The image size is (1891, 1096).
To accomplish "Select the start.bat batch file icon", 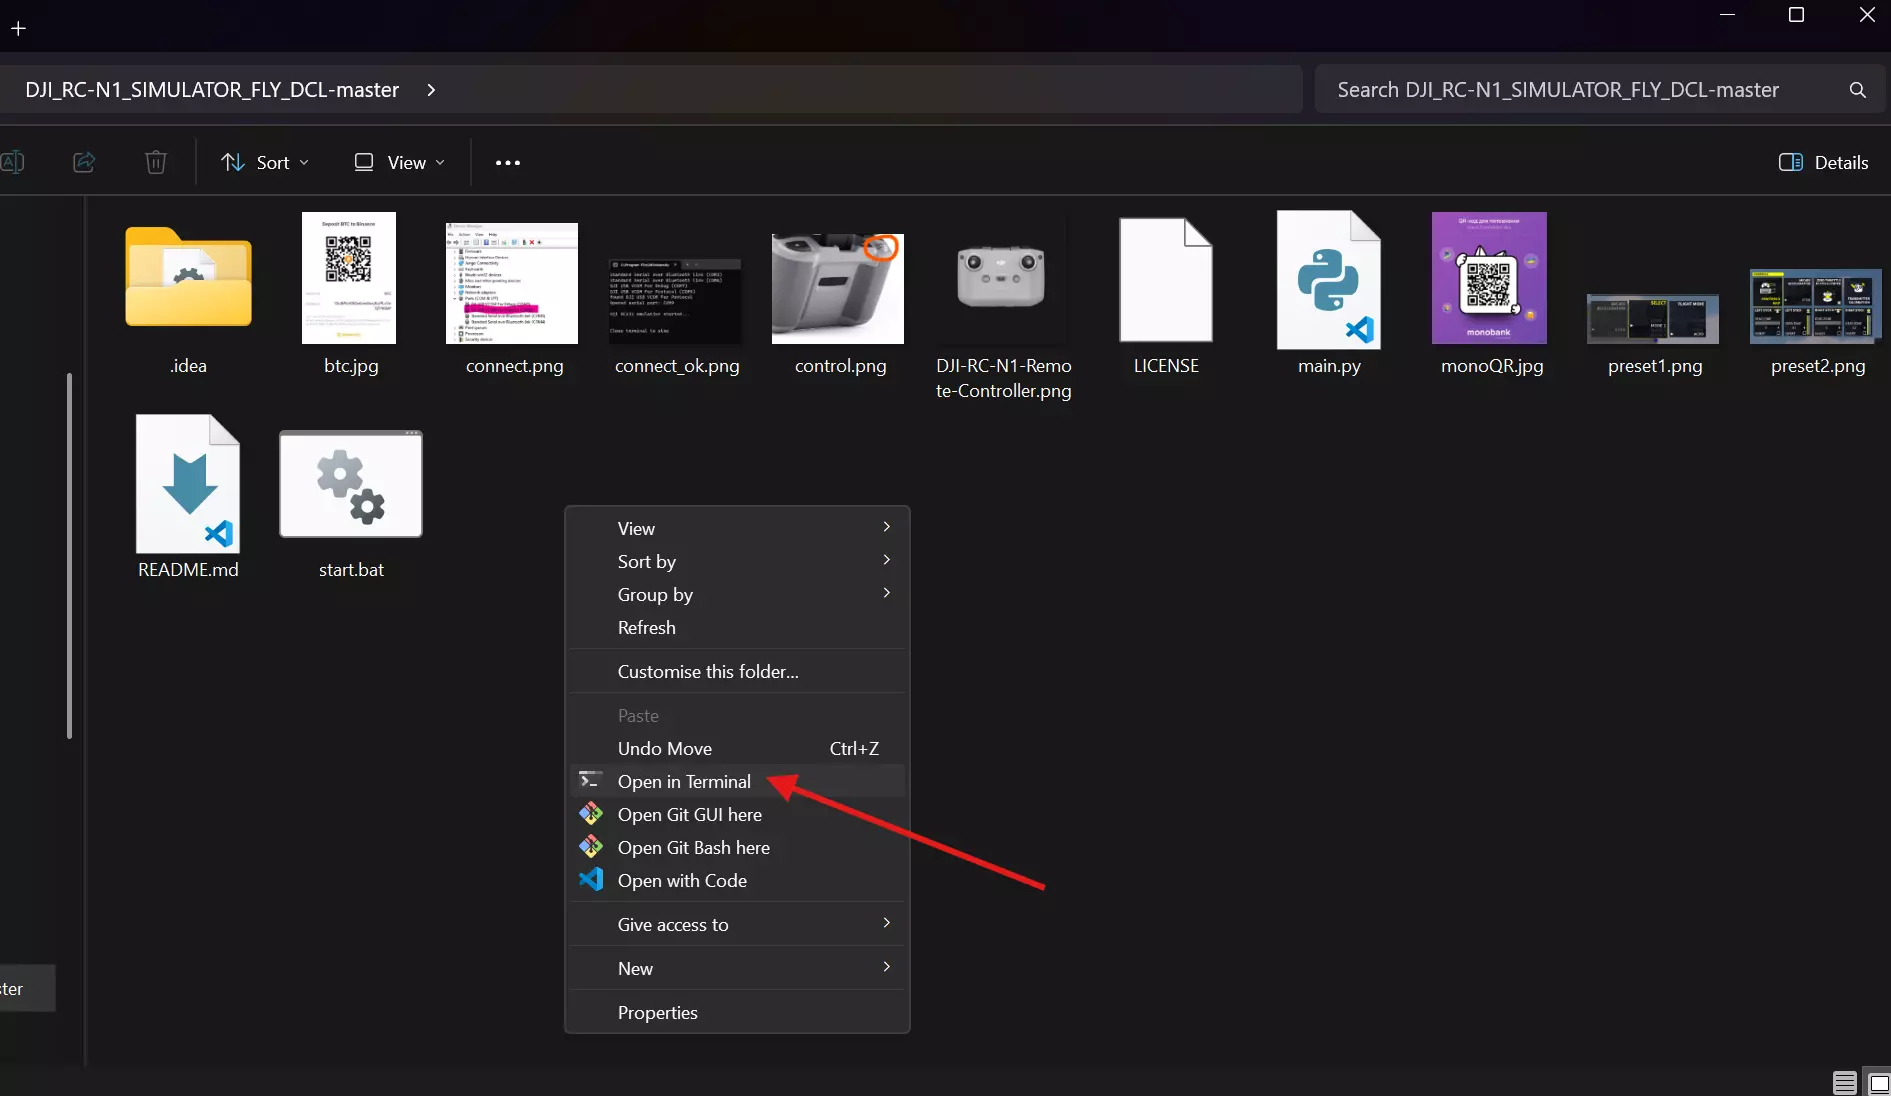I will (x=351, y=484).
